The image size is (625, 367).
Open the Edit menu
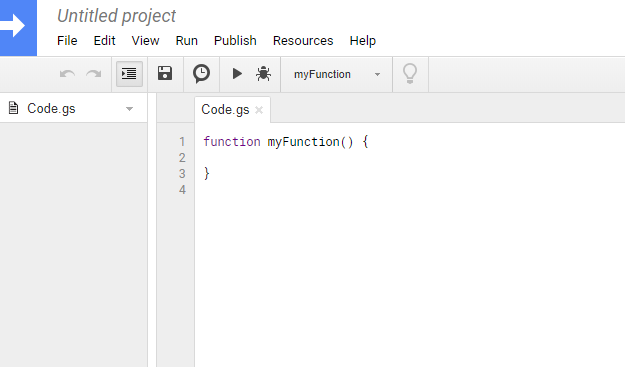pos(104,41)
